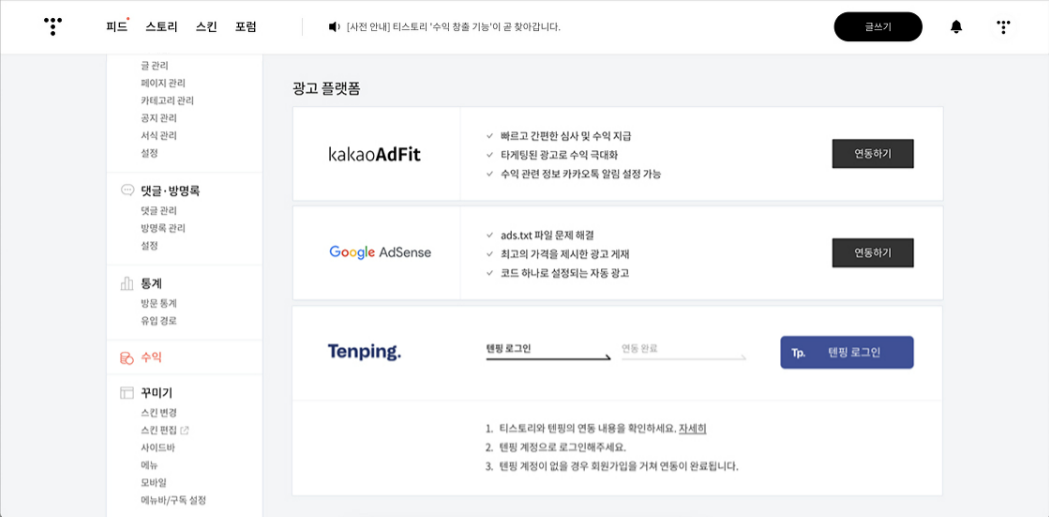Screen dimensions: 1049x517
Task: Go to 댓글 관리
Action: [x=159, y=211]
